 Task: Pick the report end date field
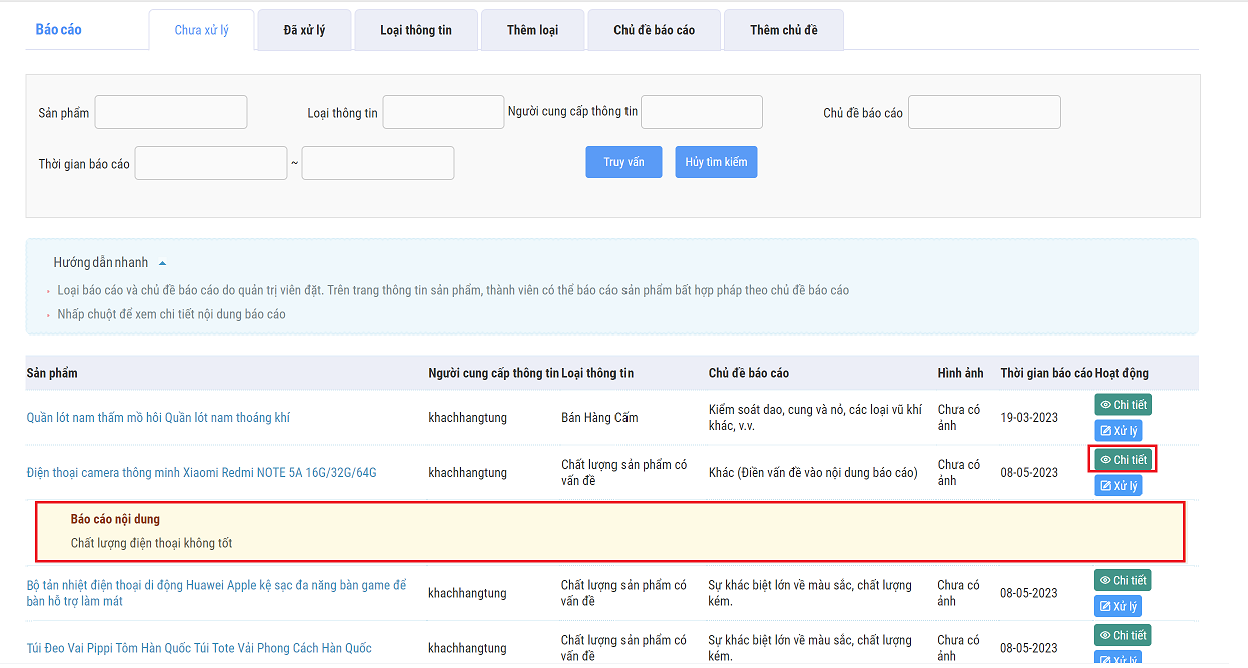tap(378, 164)
